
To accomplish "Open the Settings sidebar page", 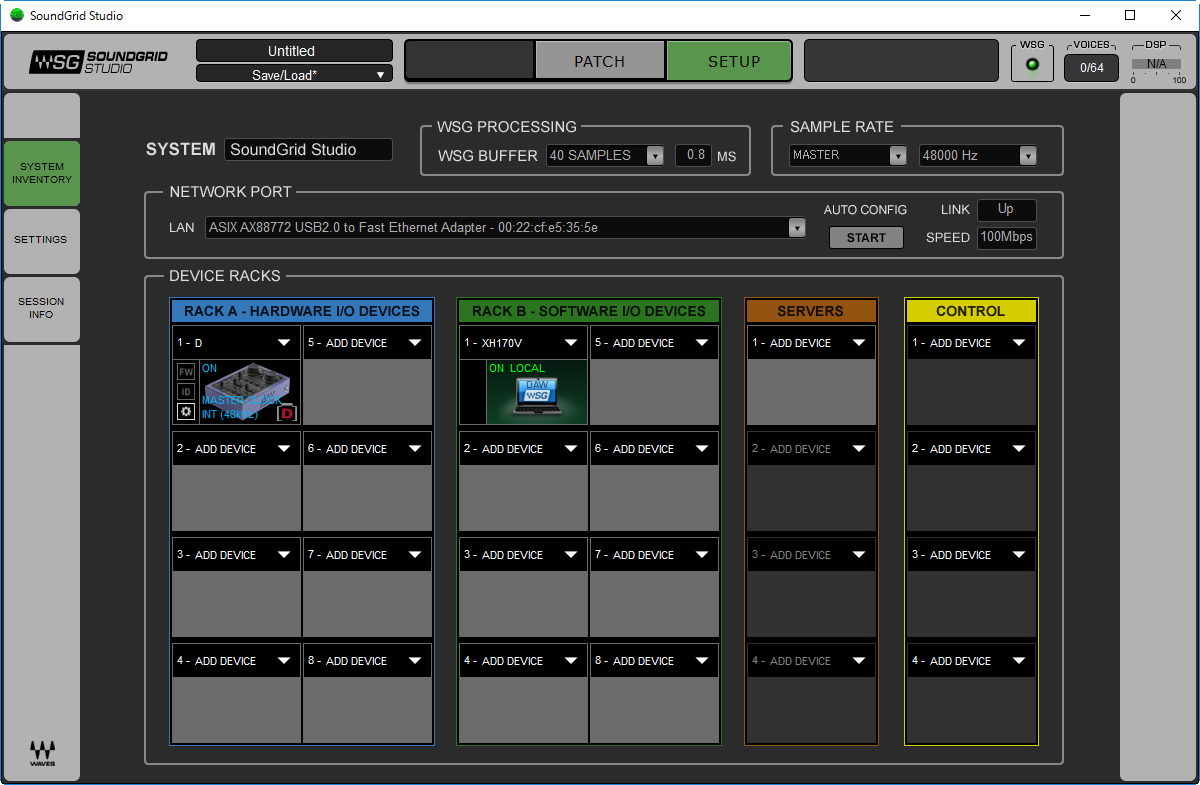I will (42, 240).
